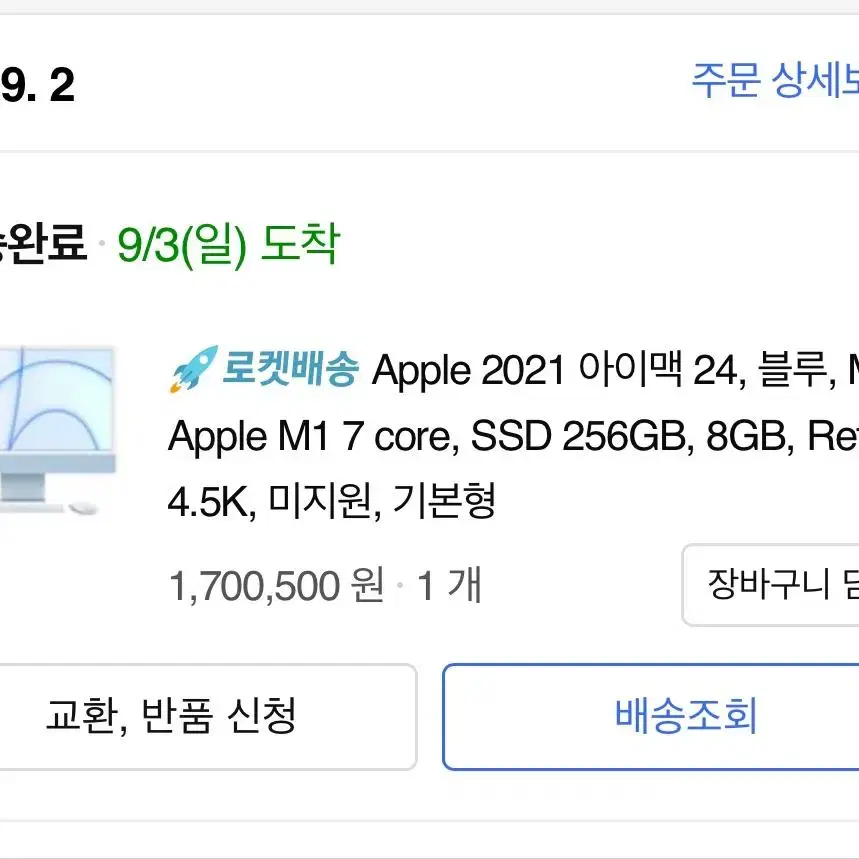Click the 8GB memory text in description
Image resolution: width=859 pixels, height=859 pixels.
749,436
